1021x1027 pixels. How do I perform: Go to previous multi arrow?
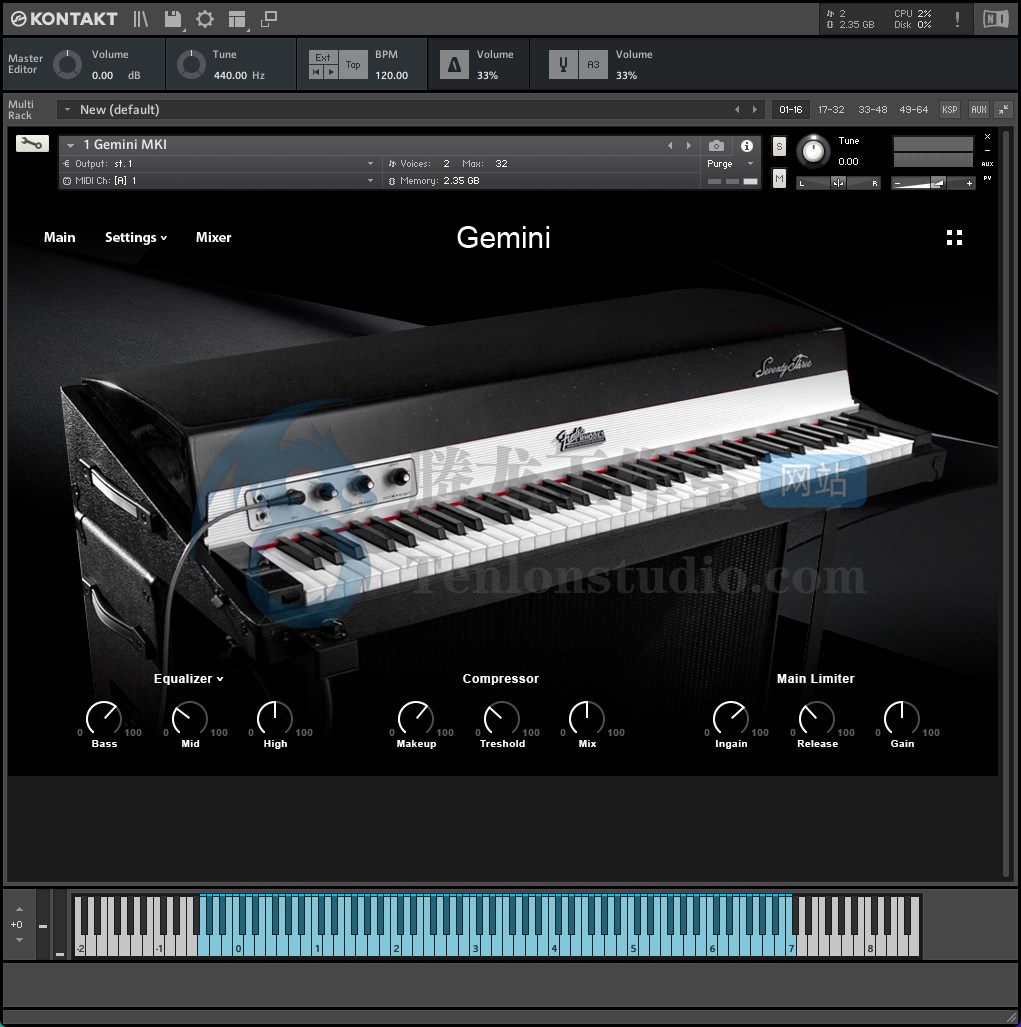tap(737, 109)
